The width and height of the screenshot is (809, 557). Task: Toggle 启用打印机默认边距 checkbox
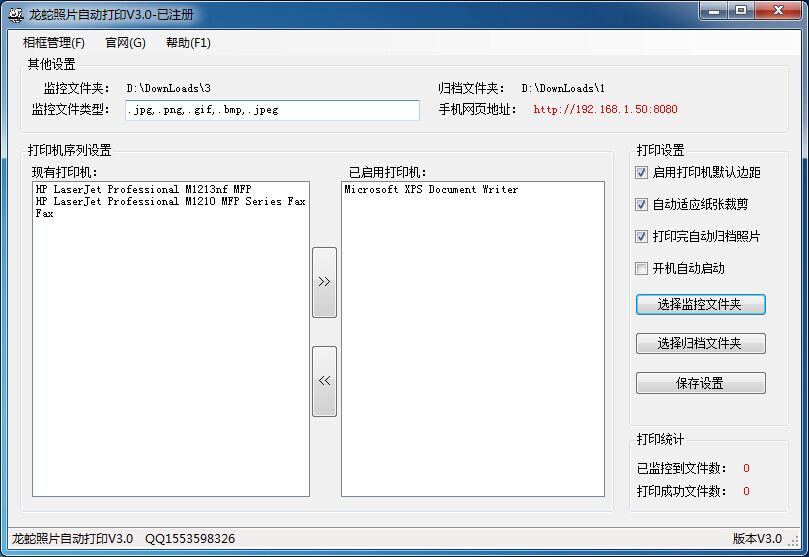point(642,173)
